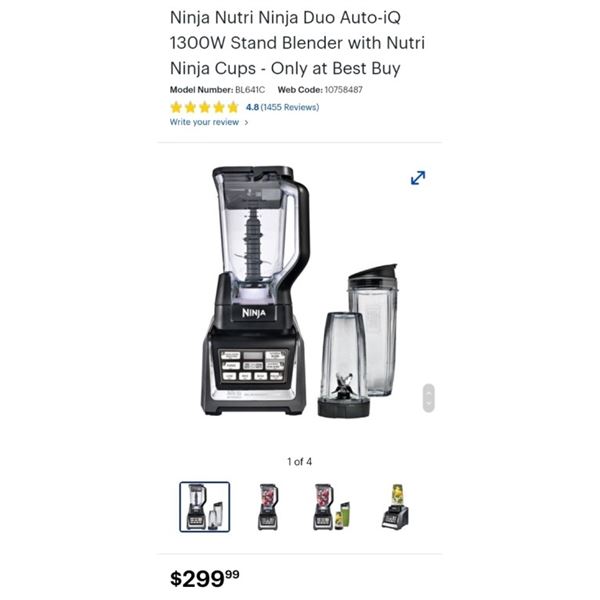
Task: Click the model number BL641C
Action: 249,90
